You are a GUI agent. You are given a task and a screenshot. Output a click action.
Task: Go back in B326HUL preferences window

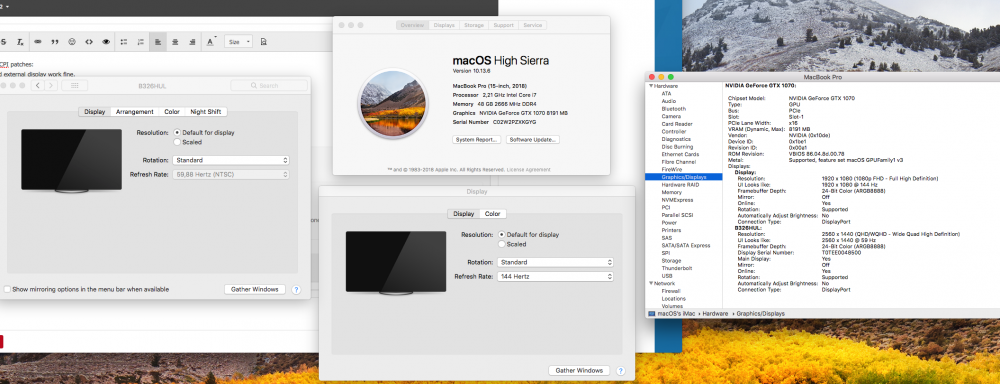pyautogui.click(x=38, y=85)
